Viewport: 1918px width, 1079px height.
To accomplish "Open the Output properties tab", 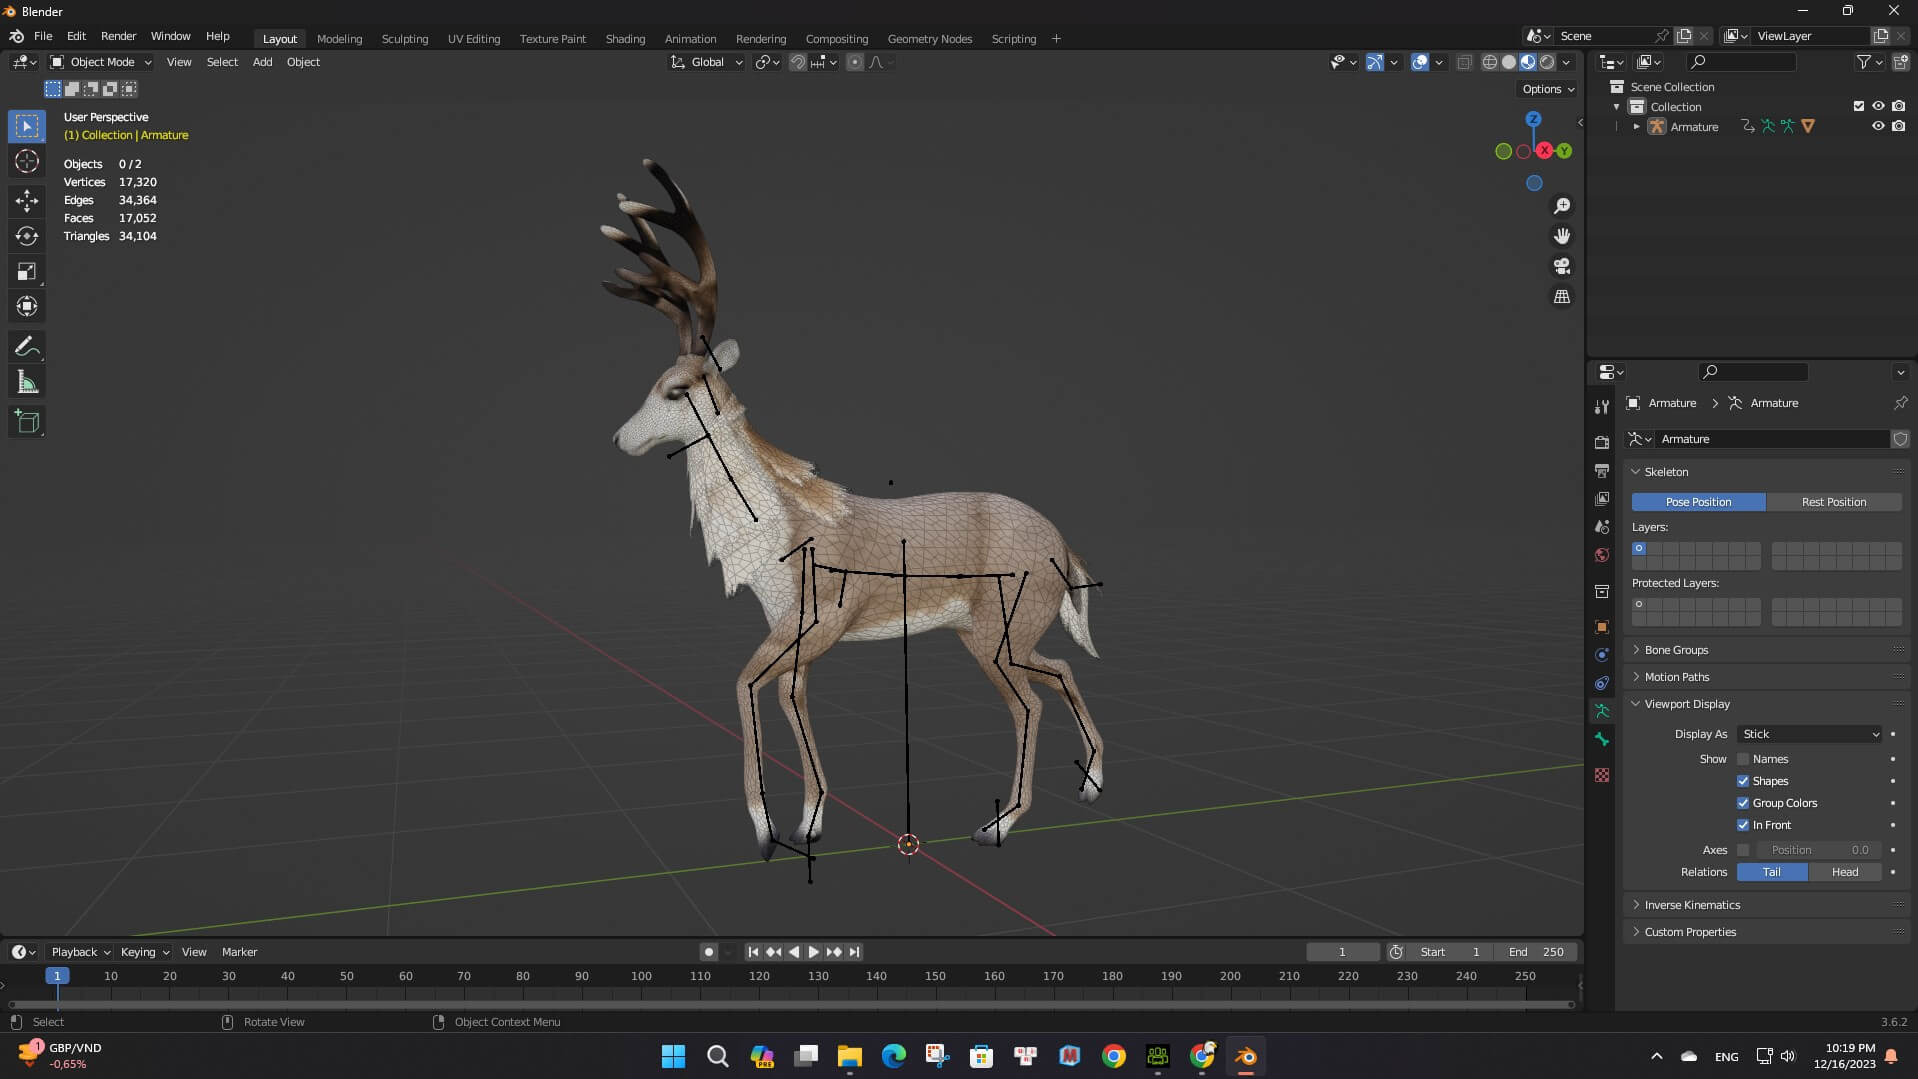I will coord(1601,470).
